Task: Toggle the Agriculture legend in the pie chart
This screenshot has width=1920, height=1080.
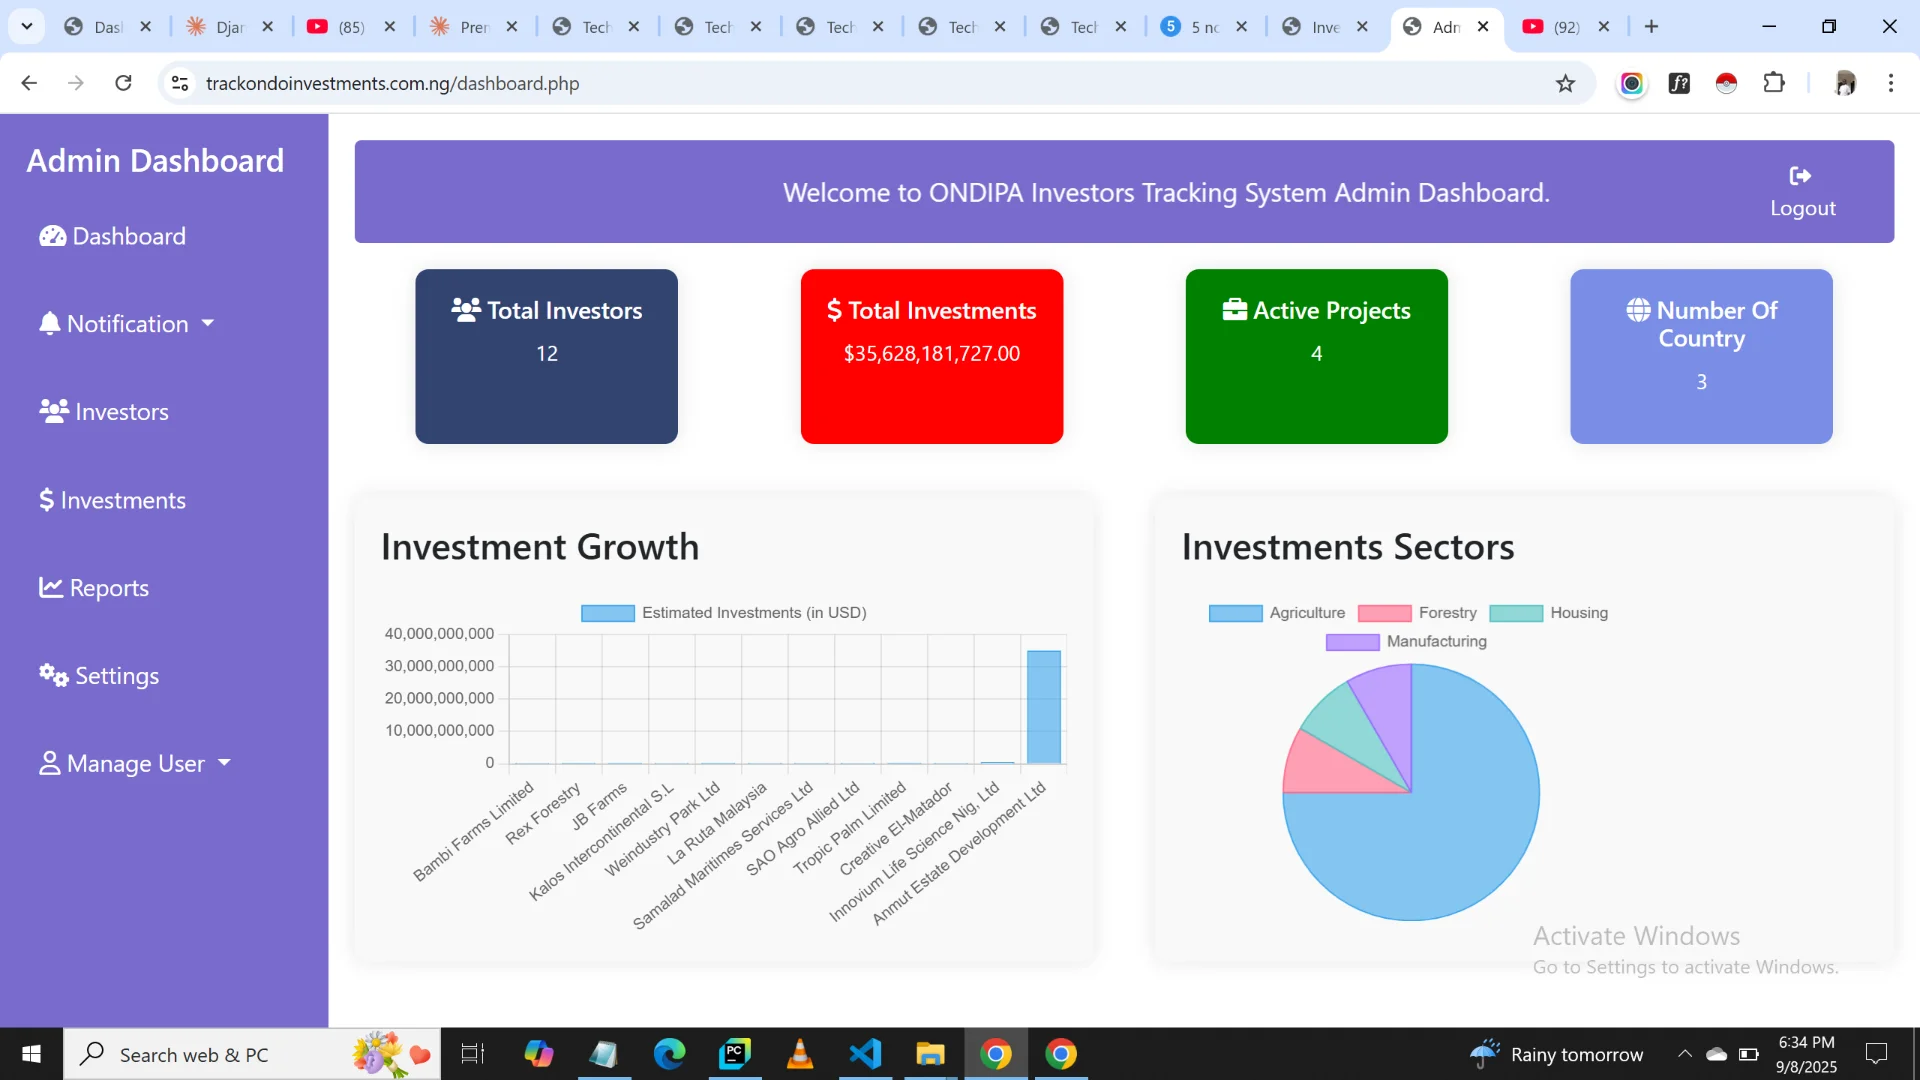Action: pos(1235,613)
